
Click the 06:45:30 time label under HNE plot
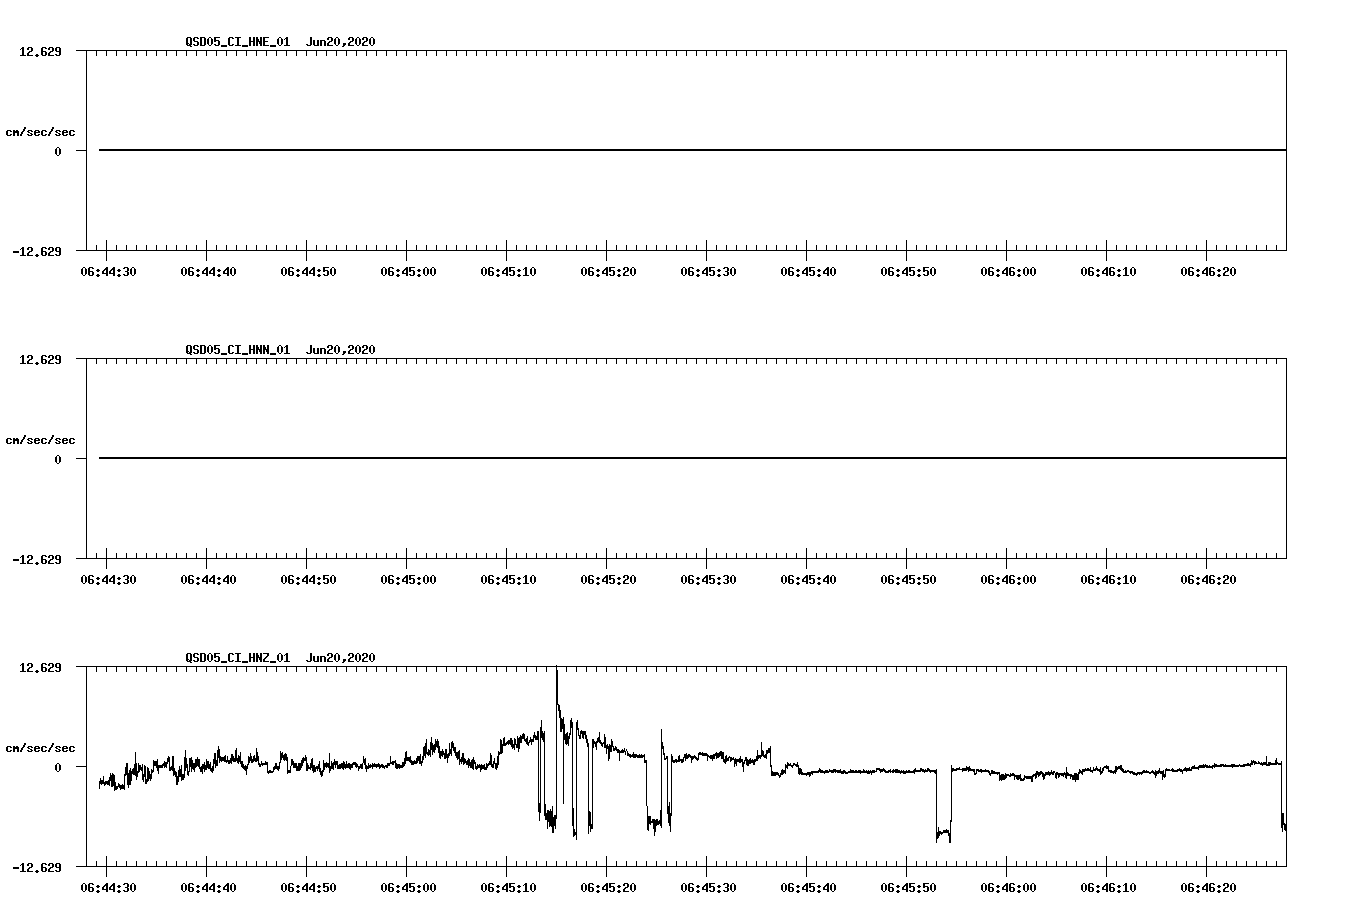coord(708,272)
